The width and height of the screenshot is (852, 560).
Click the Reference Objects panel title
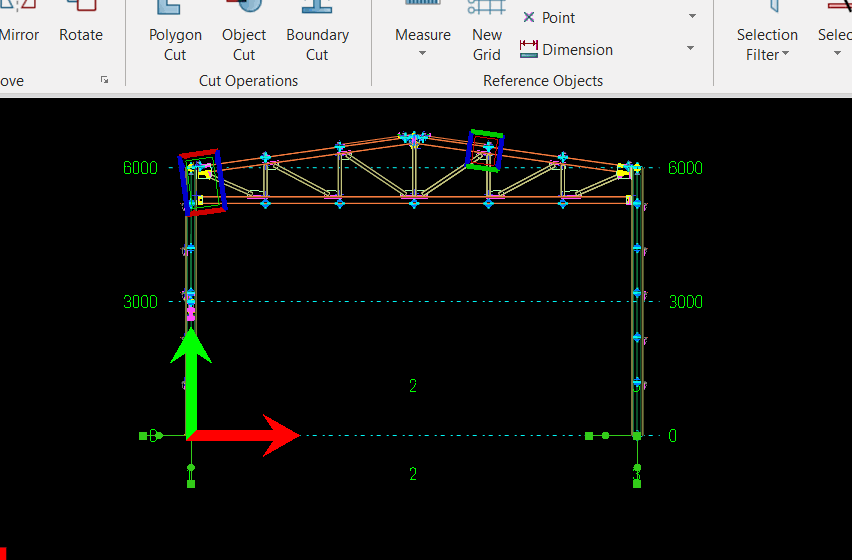[543, 81]
